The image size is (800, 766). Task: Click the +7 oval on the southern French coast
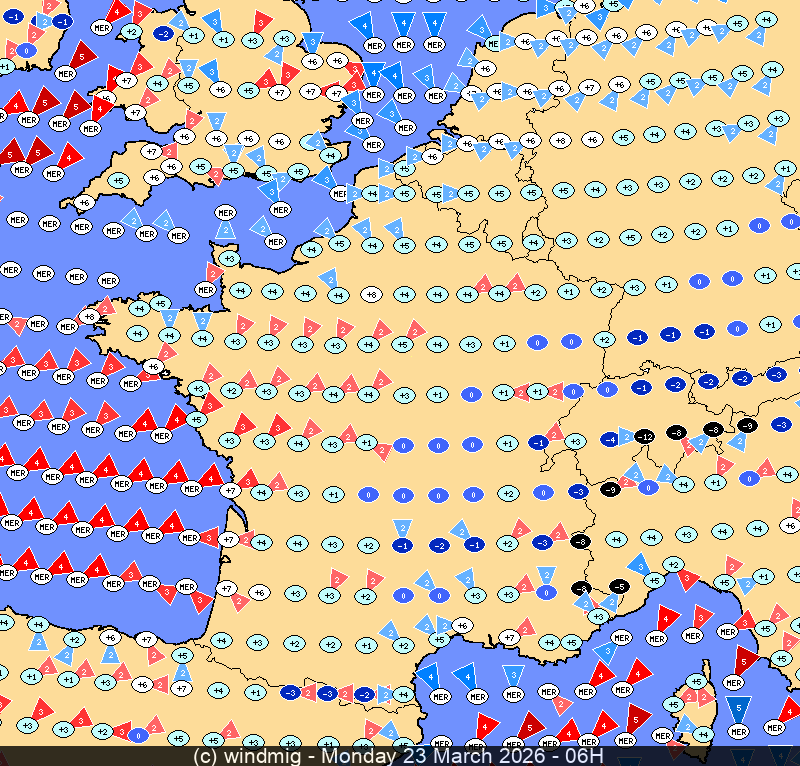509,636
